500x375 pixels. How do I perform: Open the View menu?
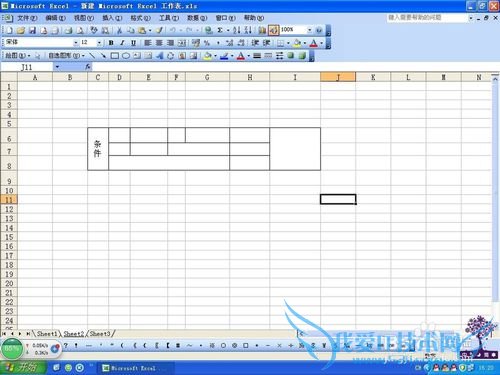[x=84, y=18]
